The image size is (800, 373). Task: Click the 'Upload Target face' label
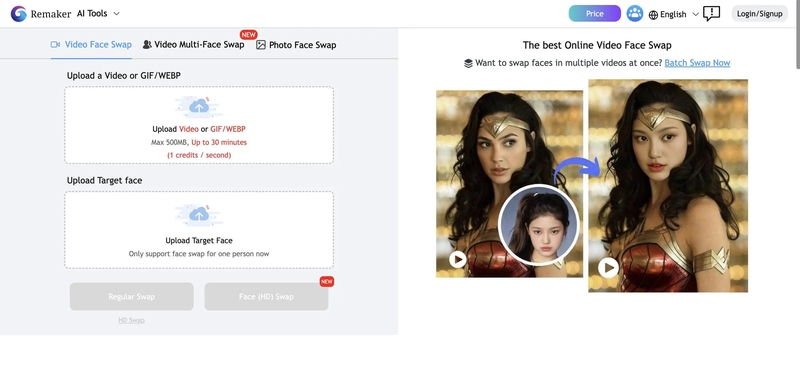coord(105,180)
